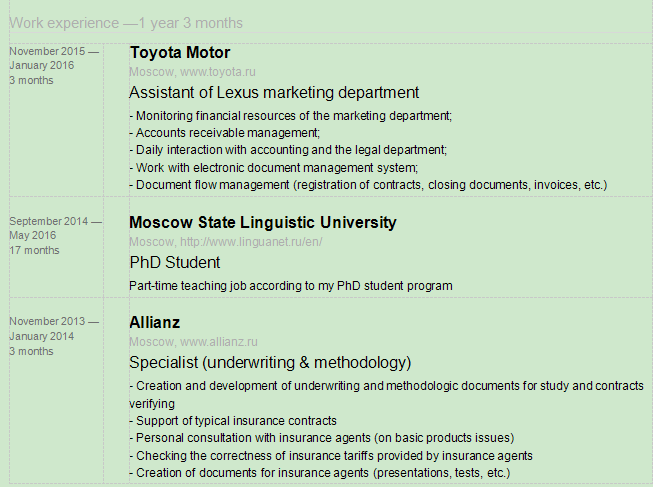Image resolution: width=653 pixels, height=487 pixels.
Task: Click the Work experience section heading
Action: [x=126, y=23]
